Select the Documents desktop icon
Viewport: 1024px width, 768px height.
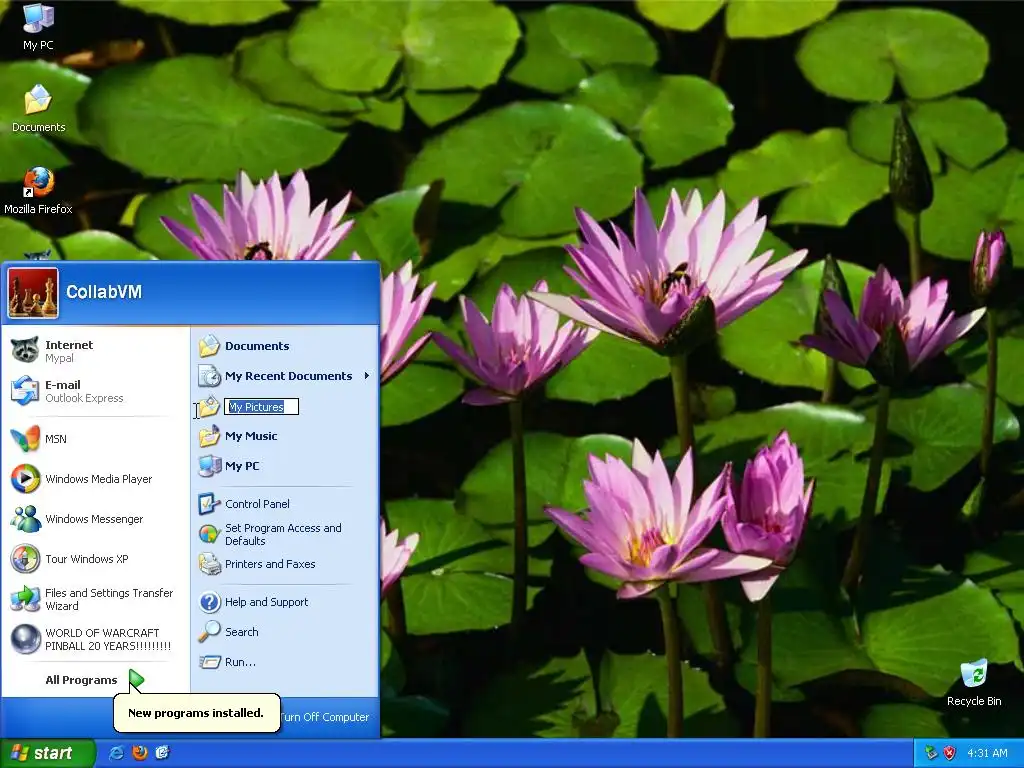coord(38,109)
